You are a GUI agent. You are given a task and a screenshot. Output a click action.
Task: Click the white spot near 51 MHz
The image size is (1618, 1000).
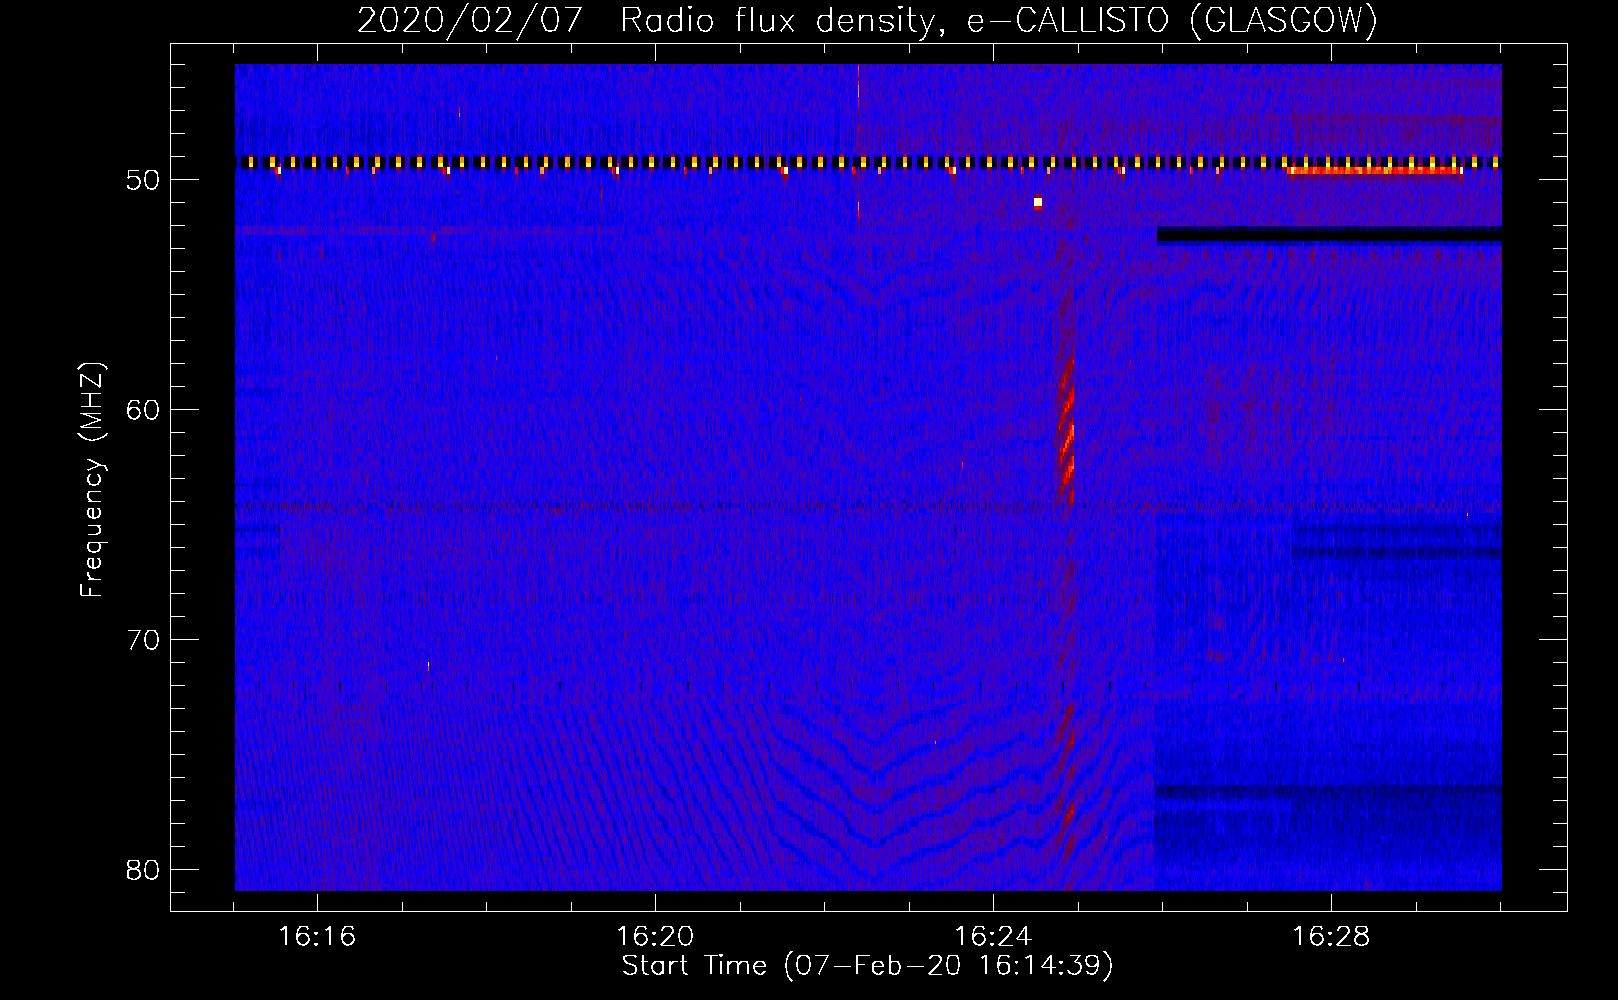pyautogui.click(x=1038, y=202)
